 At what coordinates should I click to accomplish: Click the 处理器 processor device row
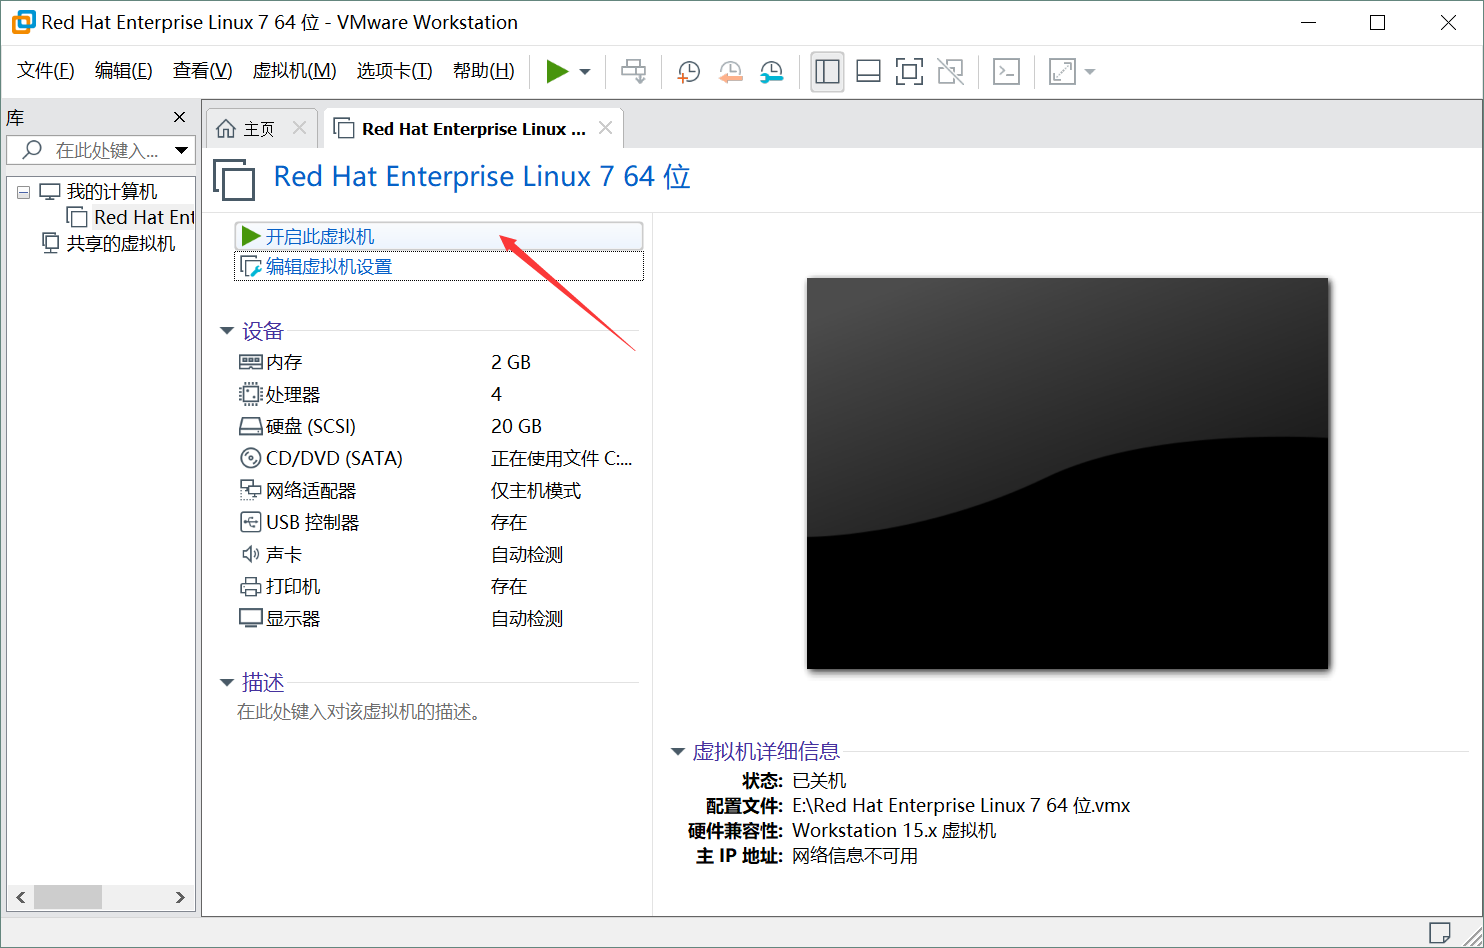click(x=438, y=394)
